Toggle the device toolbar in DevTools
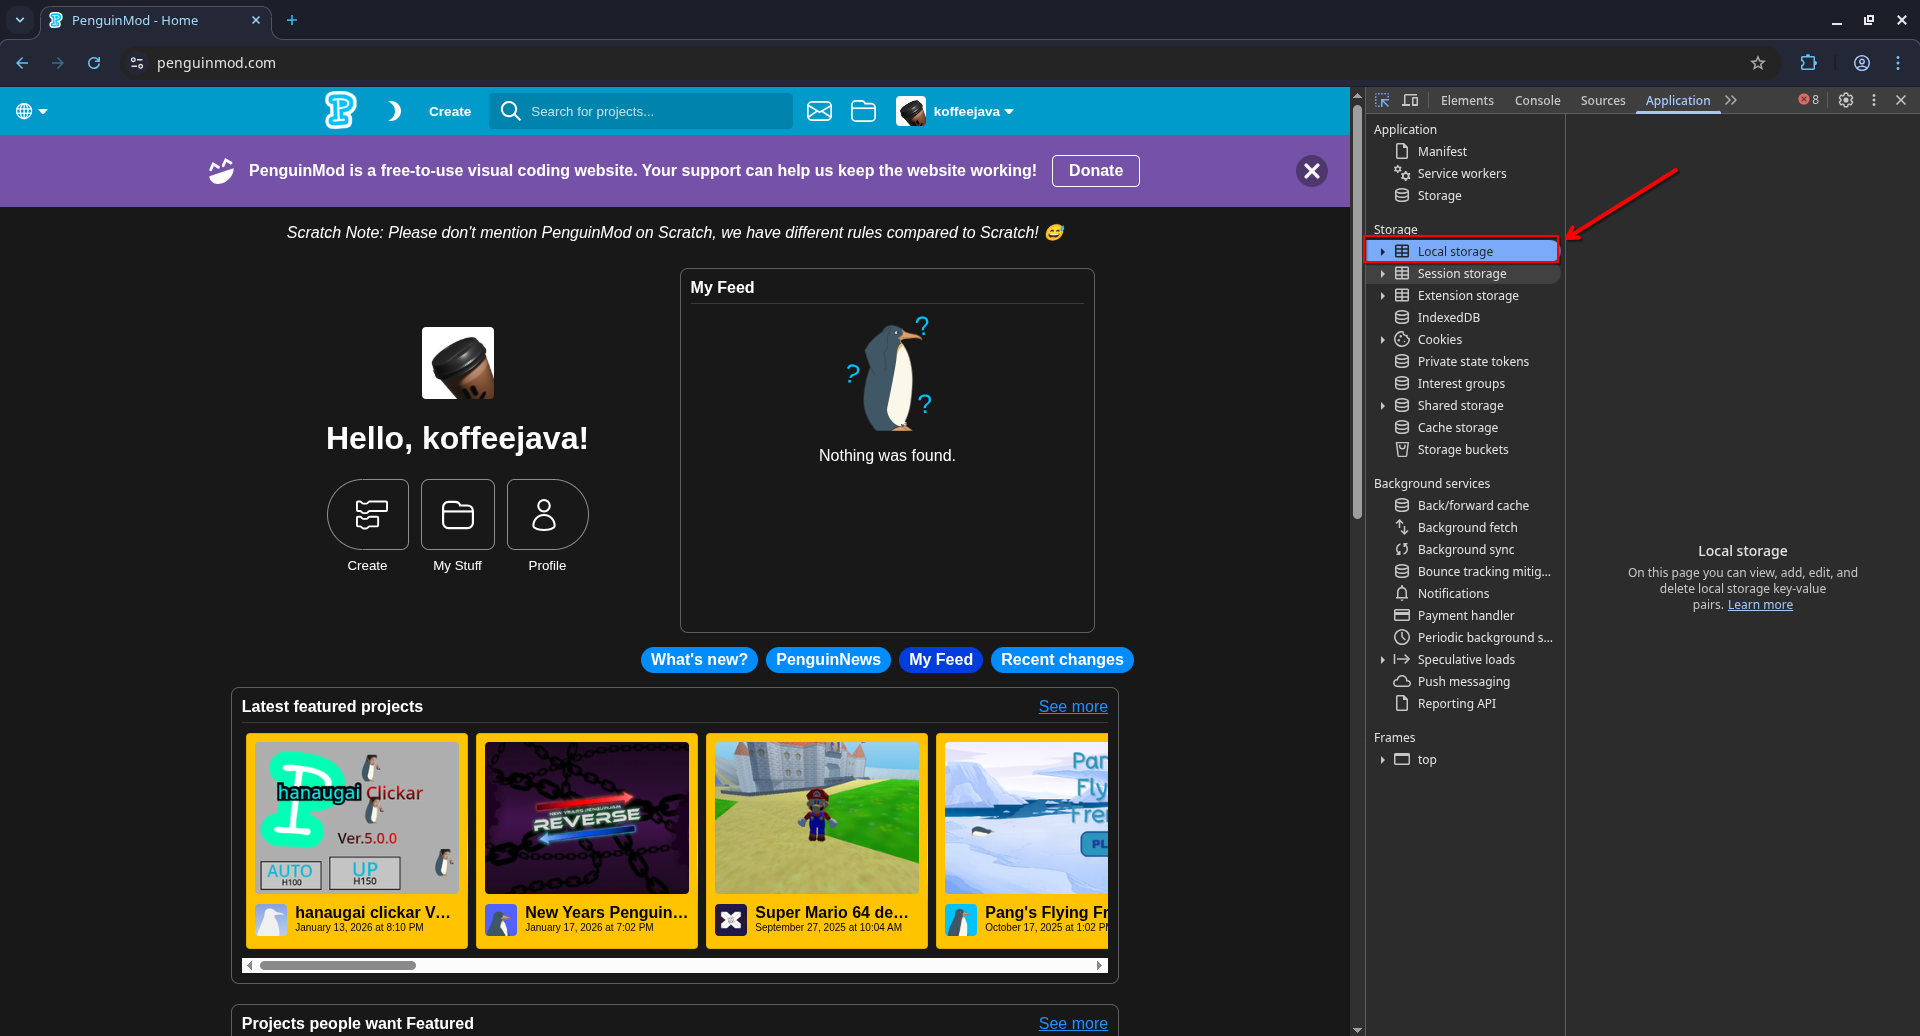 click(x=1410, y=100)
